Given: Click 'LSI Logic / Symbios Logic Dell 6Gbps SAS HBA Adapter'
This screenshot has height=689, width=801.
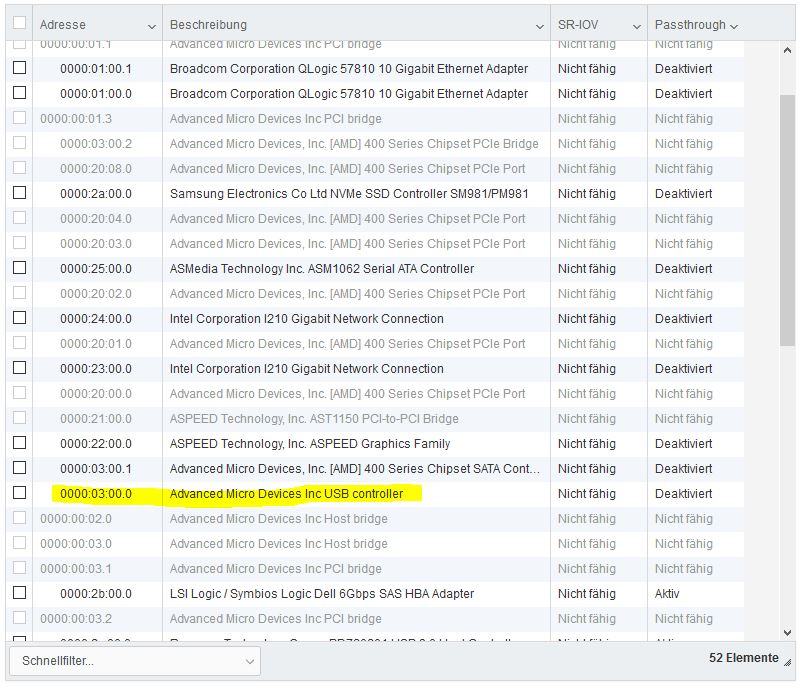Looking at the screenshot, I should [322, 593].
